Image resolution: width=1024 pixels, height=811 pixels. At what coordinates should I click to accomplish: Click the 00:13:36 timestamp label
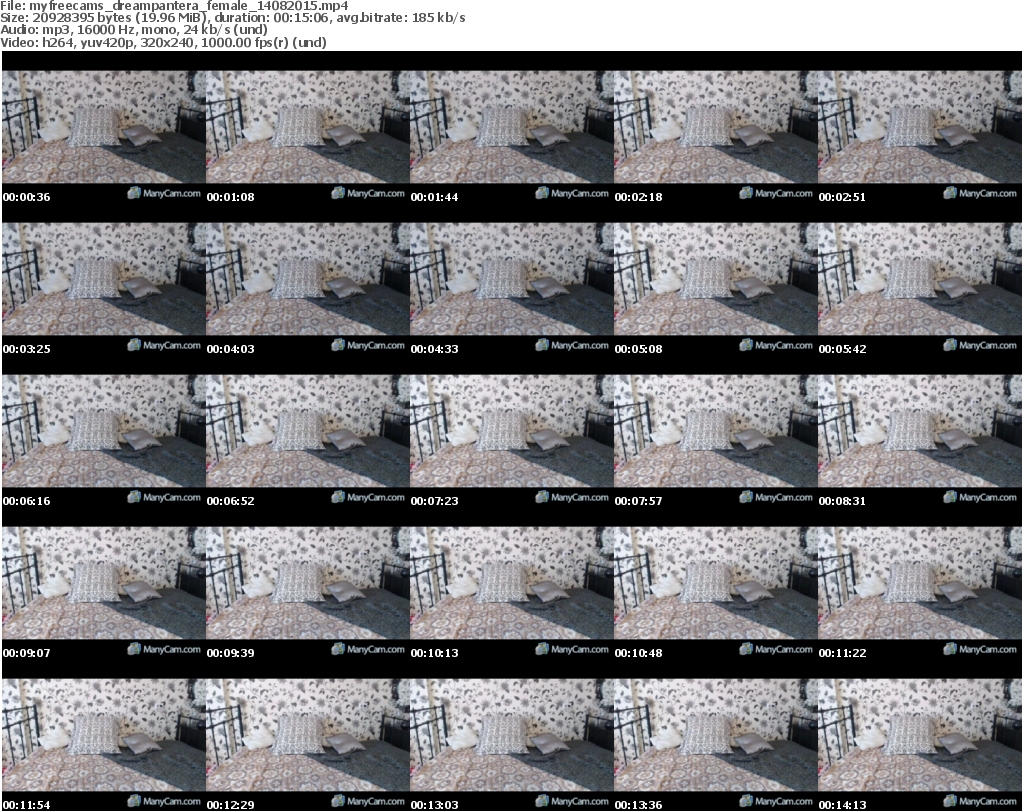(x=638, y=805)
